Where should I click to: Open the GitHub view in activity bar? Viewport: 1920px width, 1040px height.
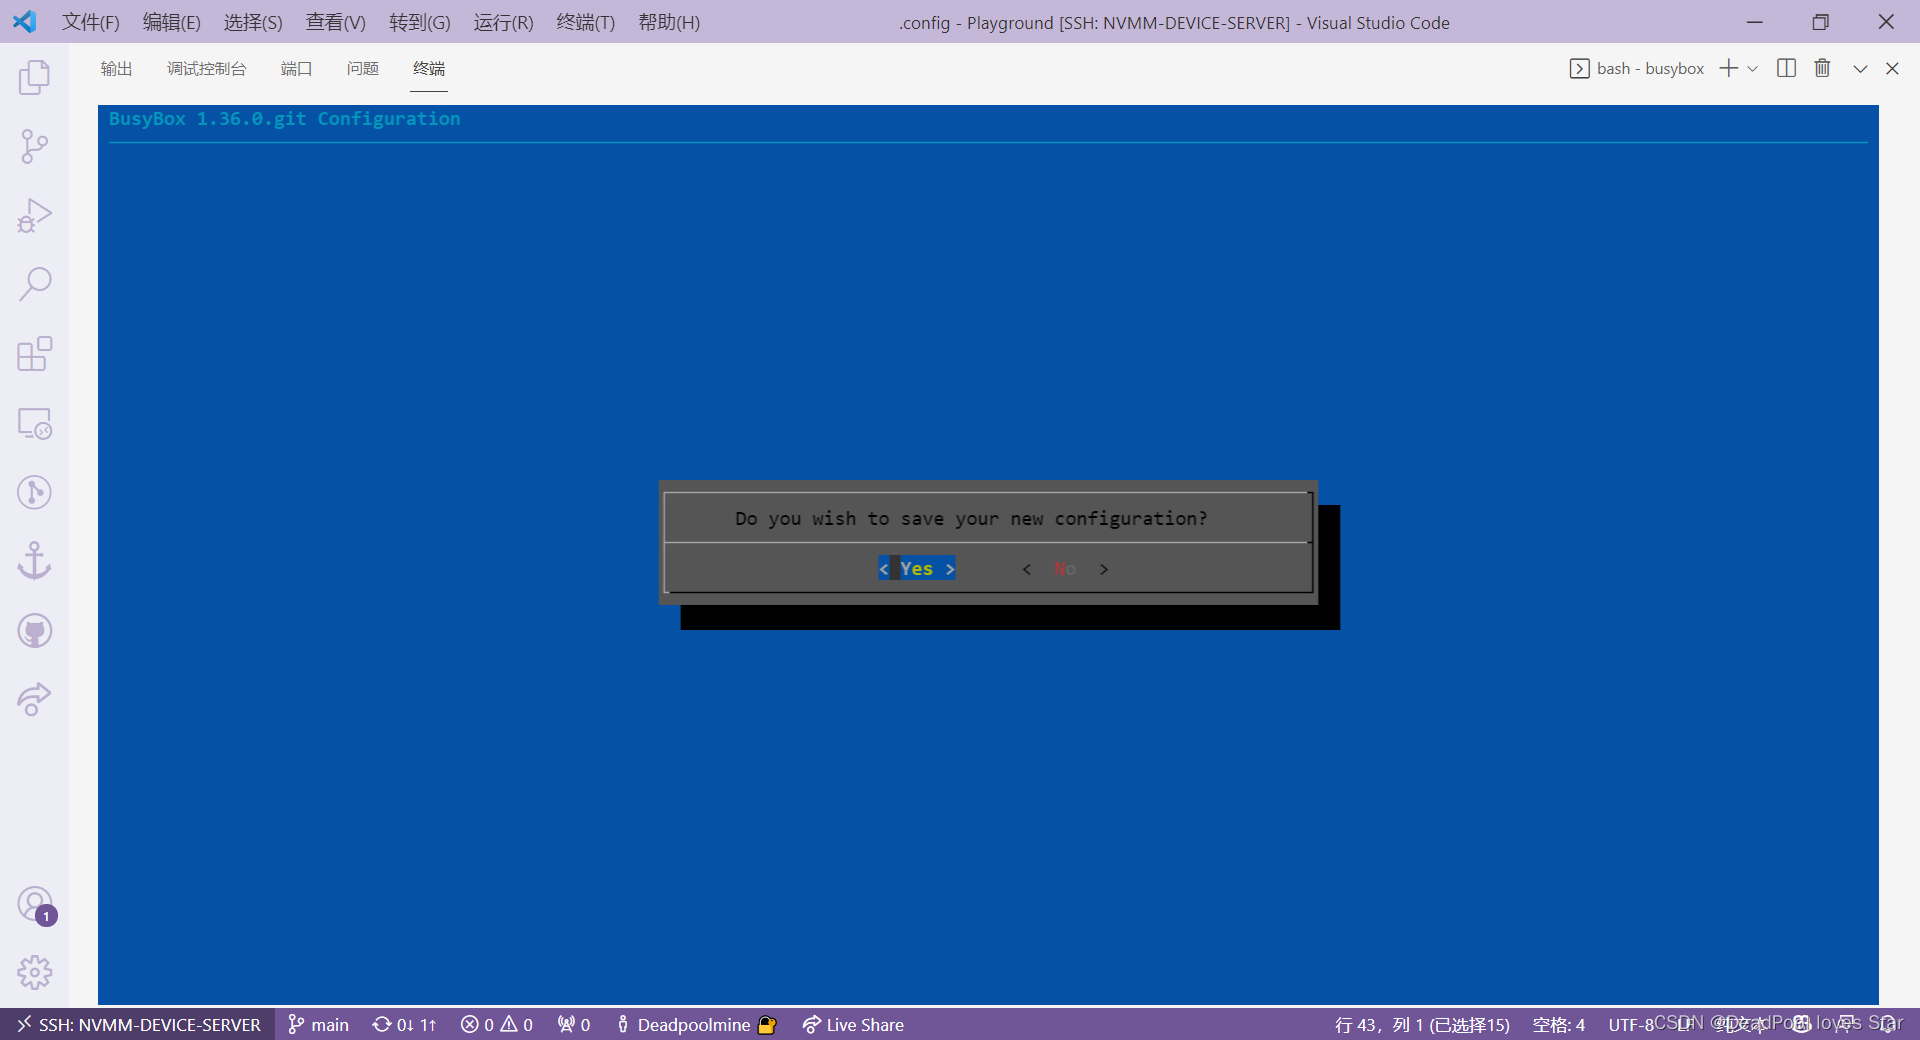point(34,631)
